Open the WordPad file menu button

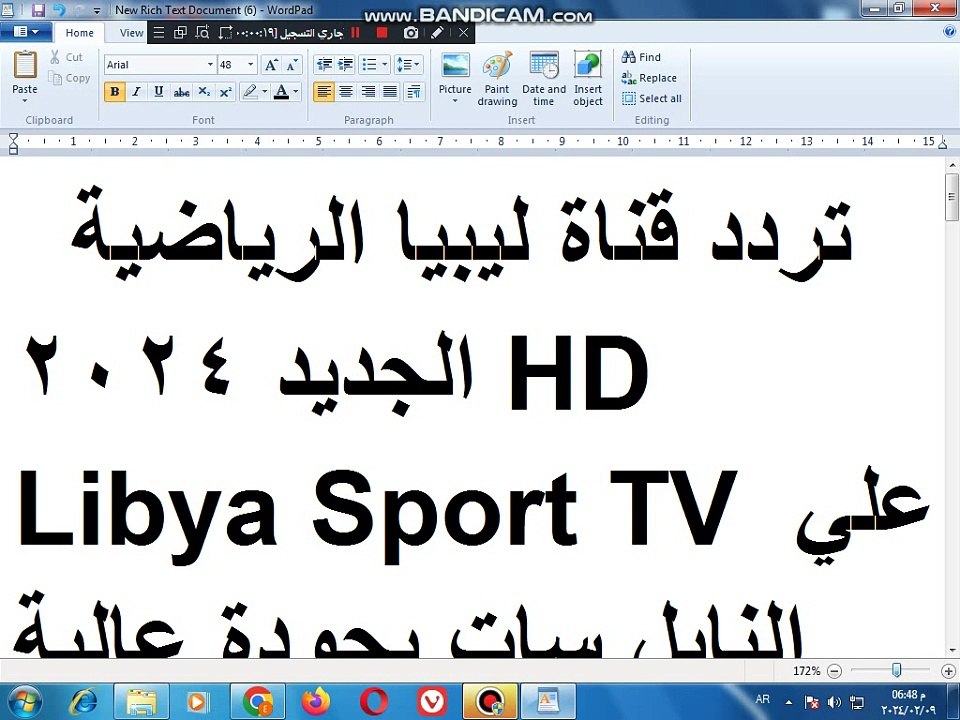coord(26,32)
